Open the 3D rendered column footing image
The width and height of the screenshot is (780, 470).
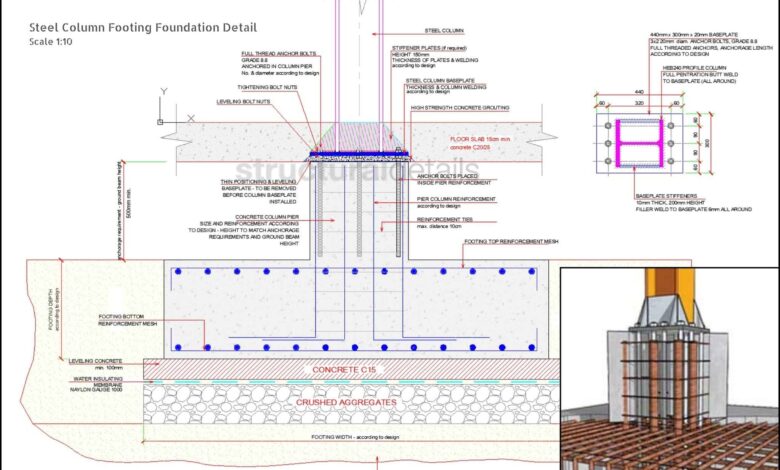670,369
